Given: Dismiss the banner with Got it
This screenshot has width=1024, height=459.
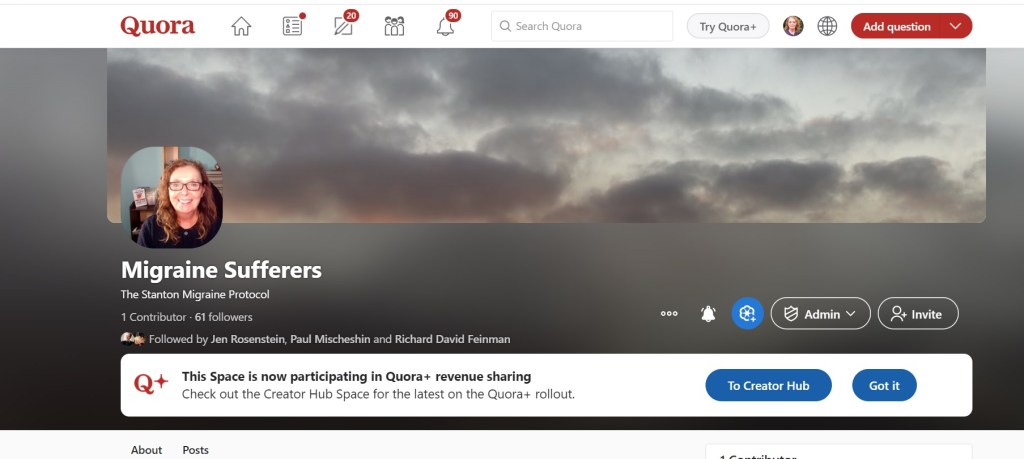Looking at the screenshot, I should 884,386.
